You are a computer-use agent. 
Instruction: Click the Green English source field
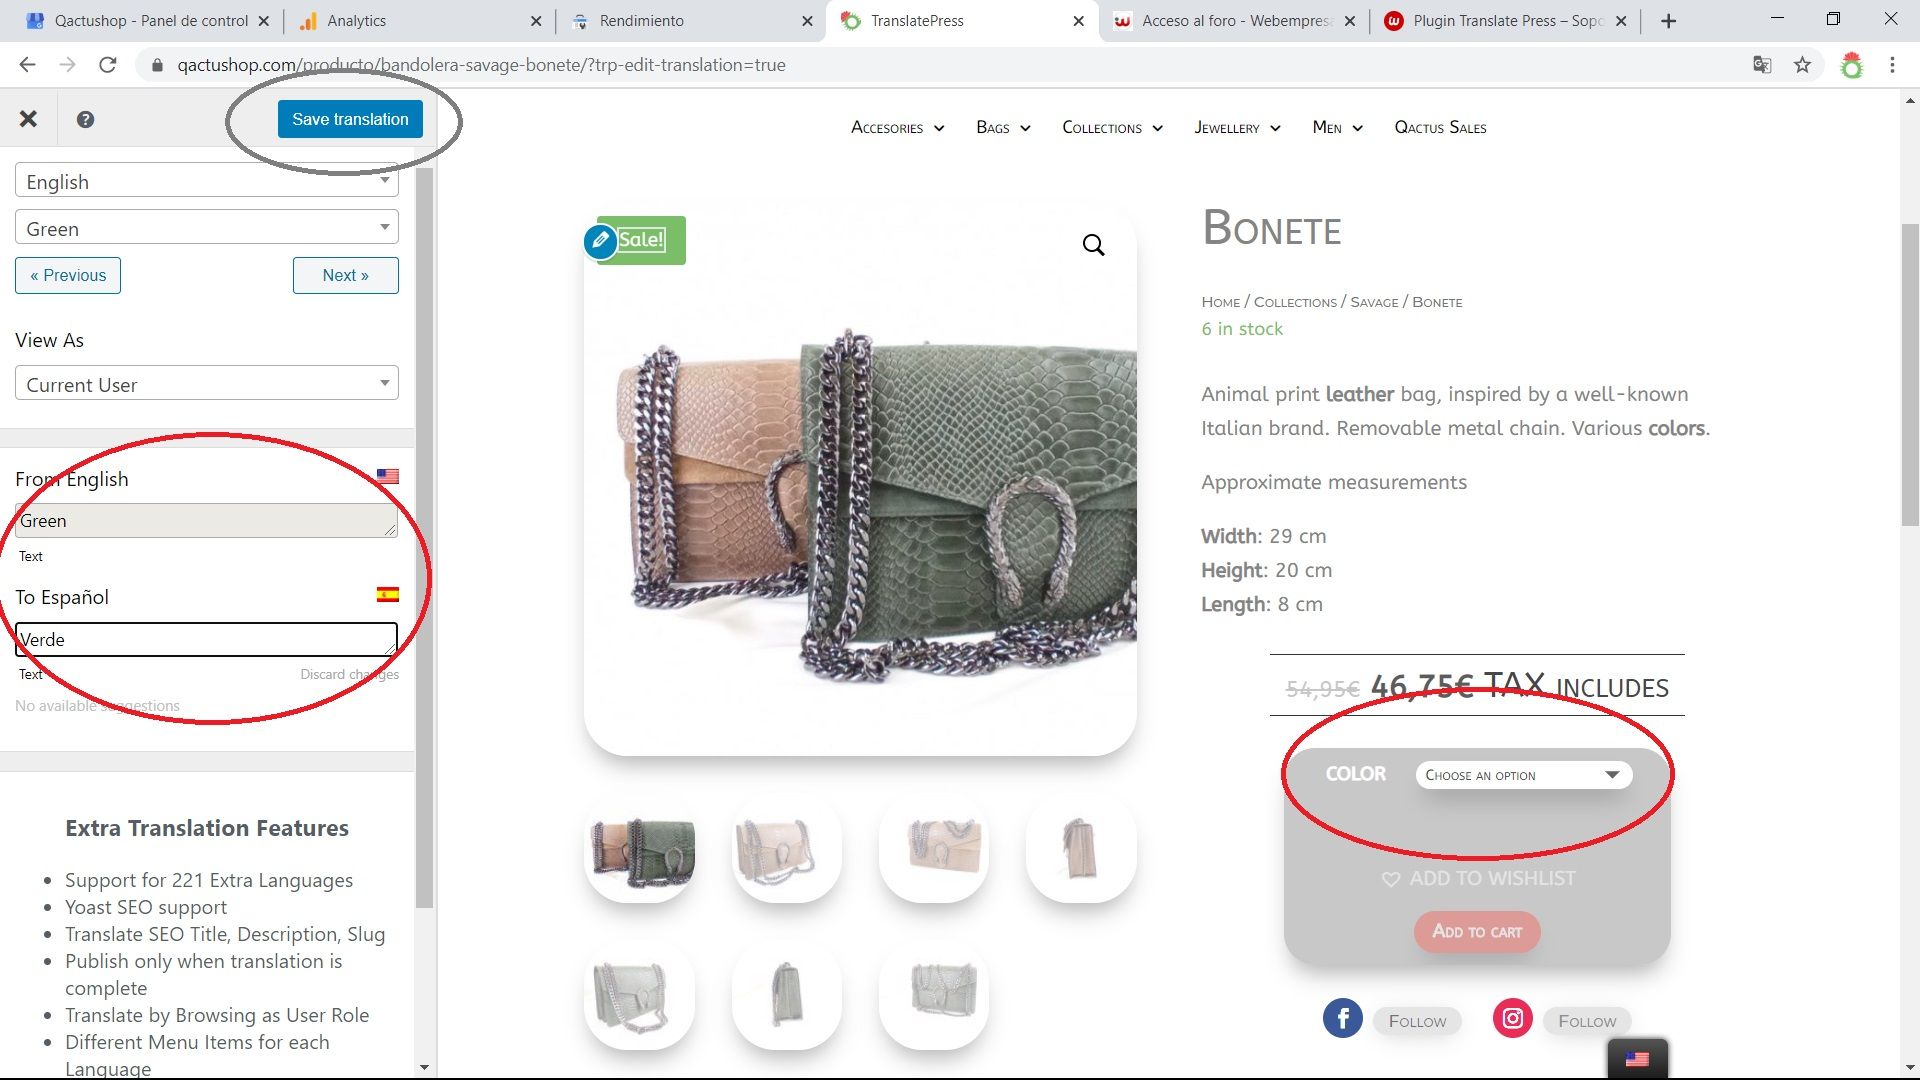click(206, 520)
